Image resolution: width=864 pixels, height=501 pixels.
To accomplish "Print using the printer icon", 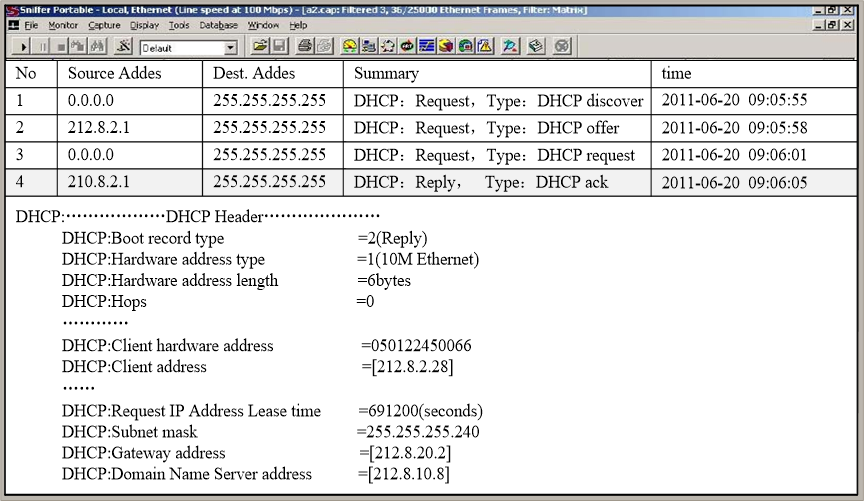I will click(x=305, y=46).
